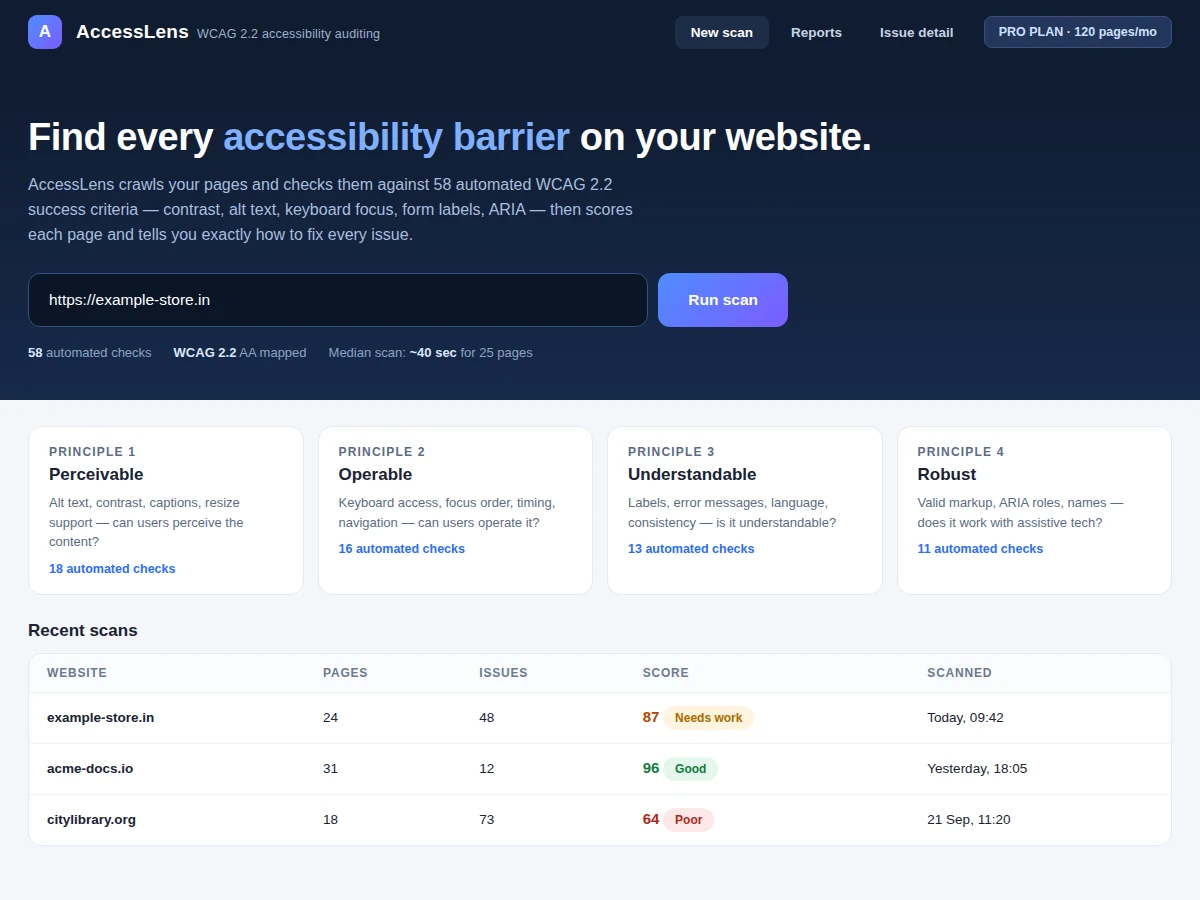Click the 21 Sep, 11:20 scan time
Viewport: 1200px width, 900px height.
click(969, 820)
